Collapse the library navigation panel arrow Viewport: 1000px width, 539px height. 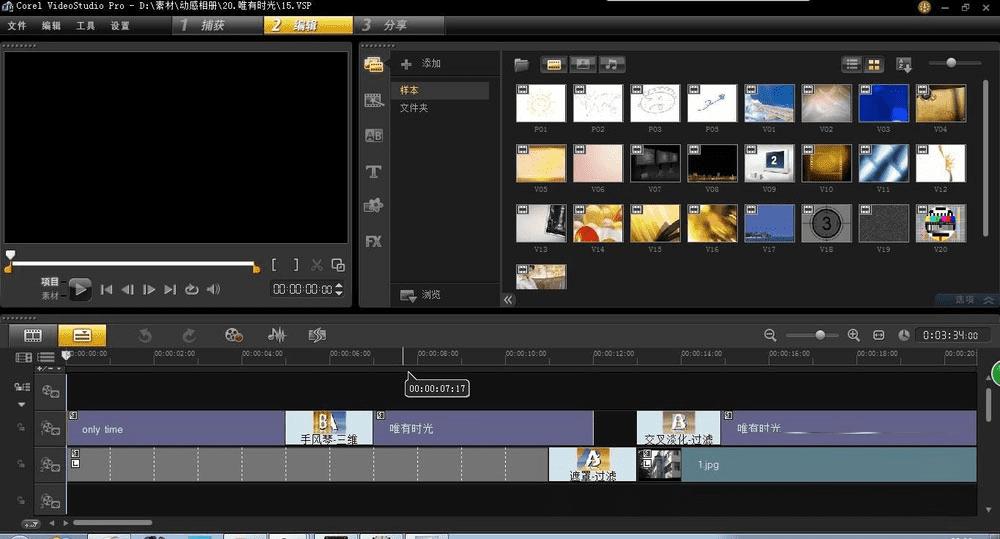point(508,299)
